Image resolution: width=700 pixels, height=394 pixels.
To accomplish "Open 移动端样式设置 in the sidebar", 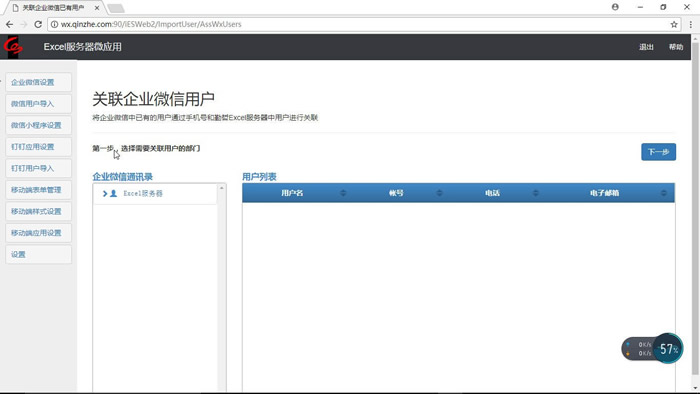I will (38, 212).
